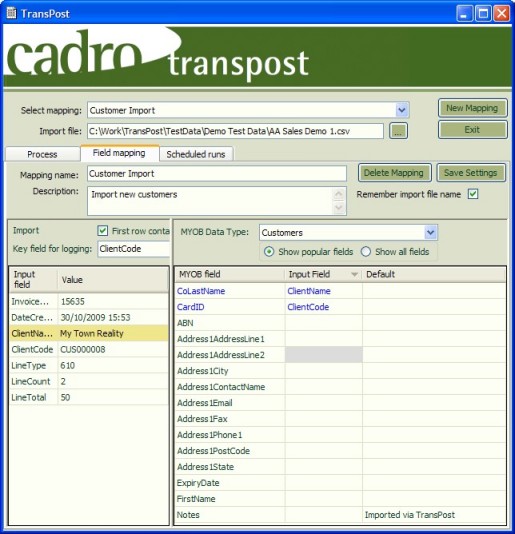Maximize the TransPost window
The image size is (515, 534).
pyautogui.click(x=483, y=14)
